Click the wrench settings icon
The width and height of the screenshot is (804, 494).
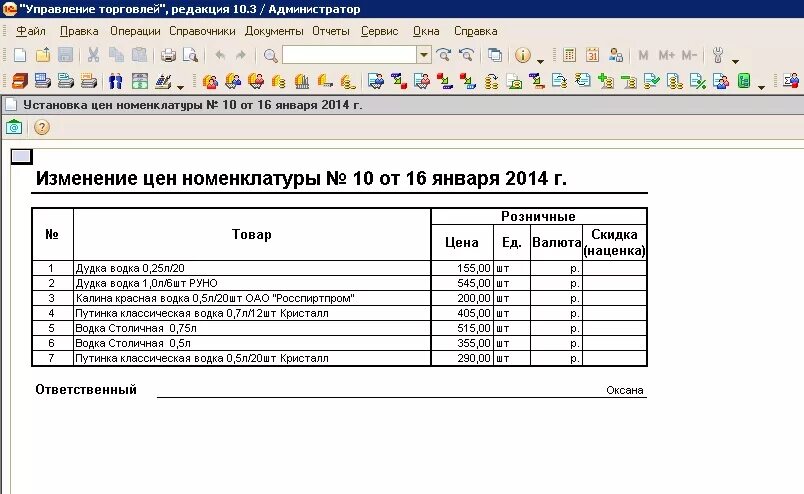point(718,55)
